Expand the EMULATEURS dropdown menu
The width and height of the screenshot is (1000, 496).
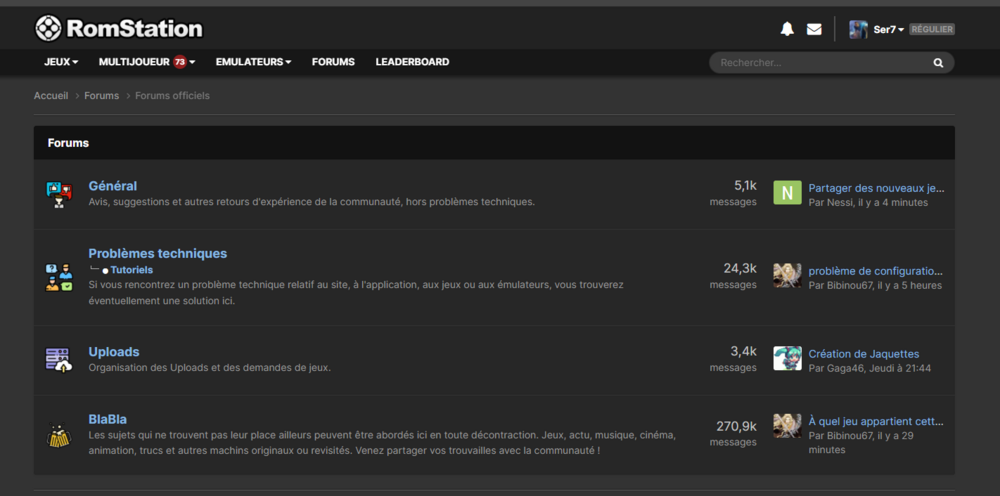(253, 62)
